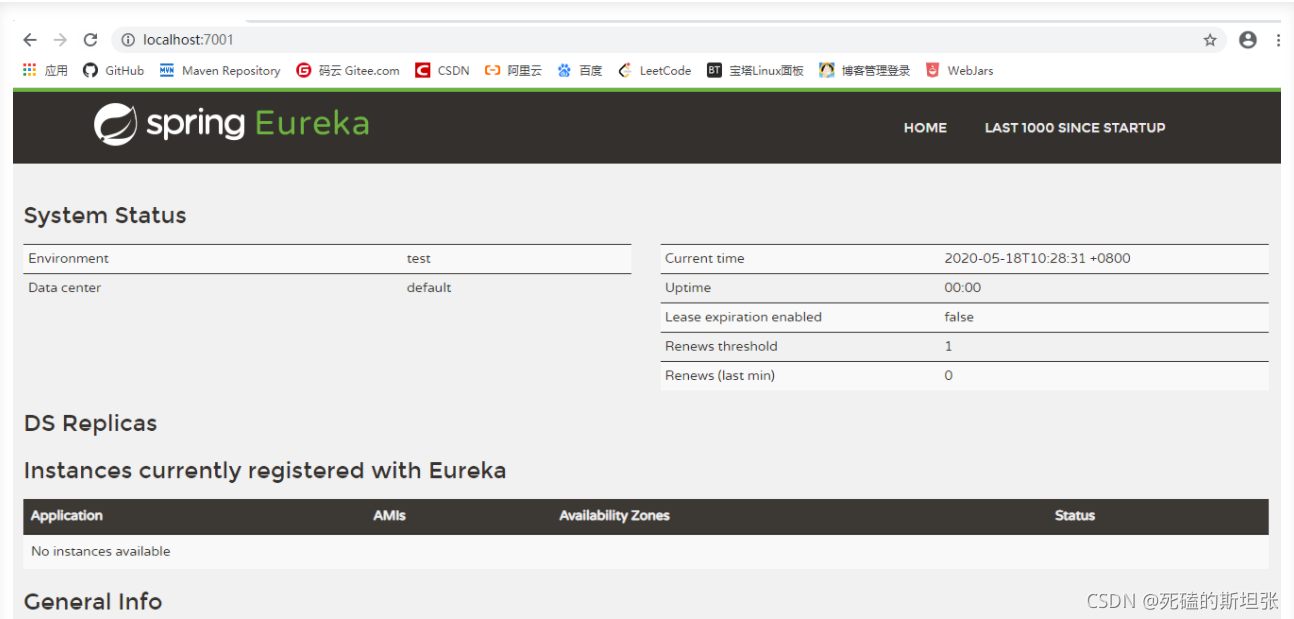Select the Data center label cell
The image size is (1294, 619).
64,287
